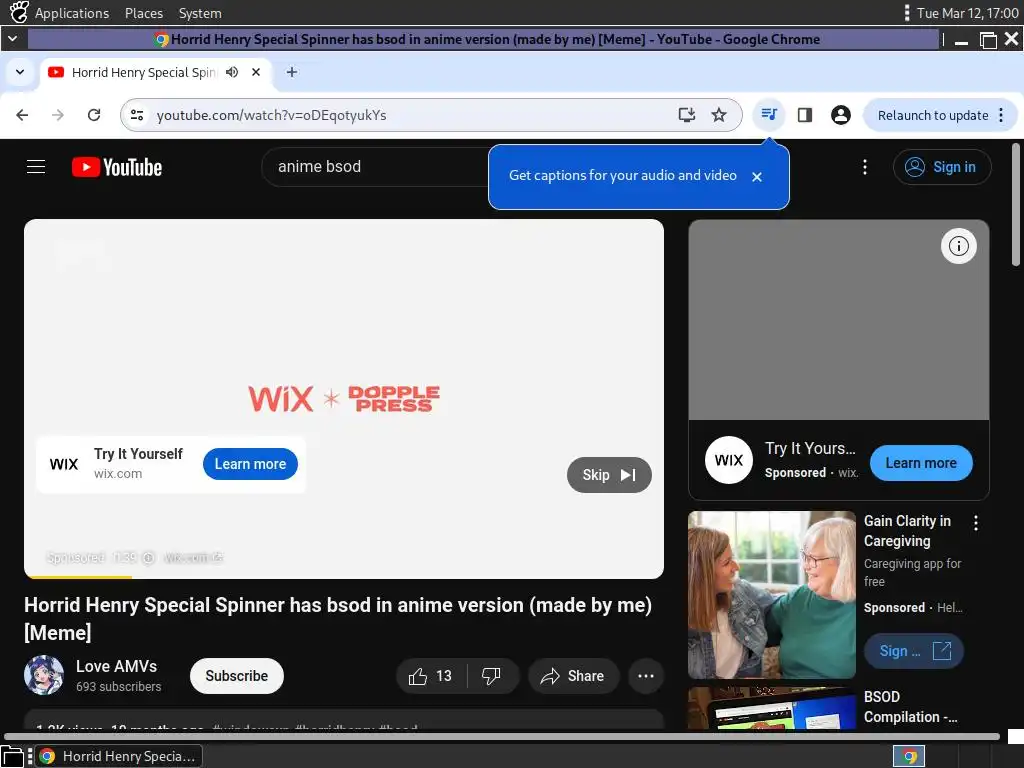Click the Wix logo in sidebar ad

point(728,460)
